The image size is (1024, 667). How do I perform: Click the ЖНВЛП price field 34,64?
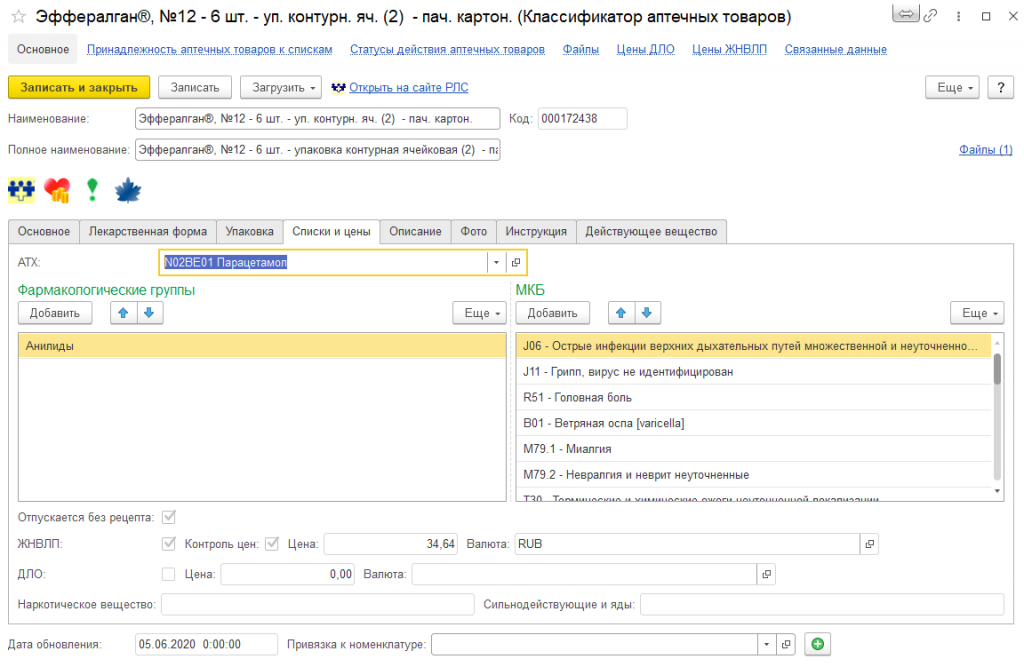(391, 544)
